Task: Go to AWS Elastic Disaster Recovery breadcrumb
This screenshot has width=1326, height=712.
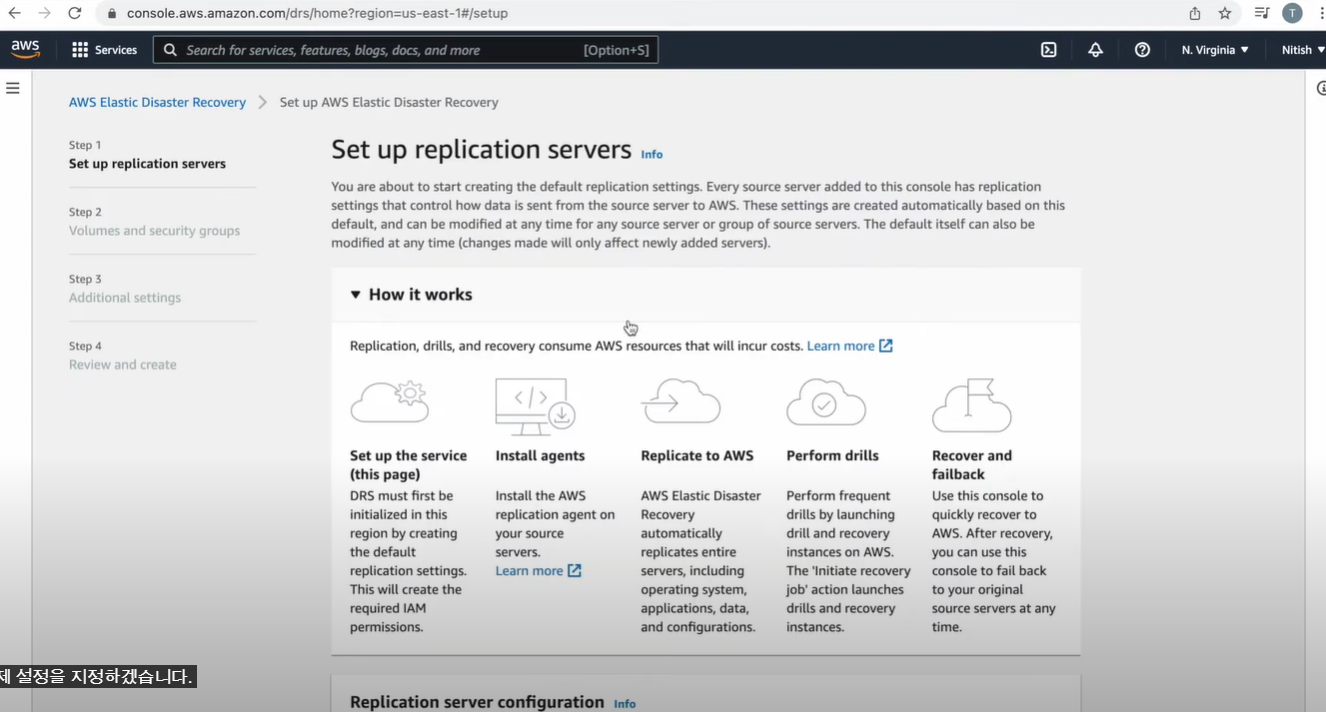Action: pos(157,102)
